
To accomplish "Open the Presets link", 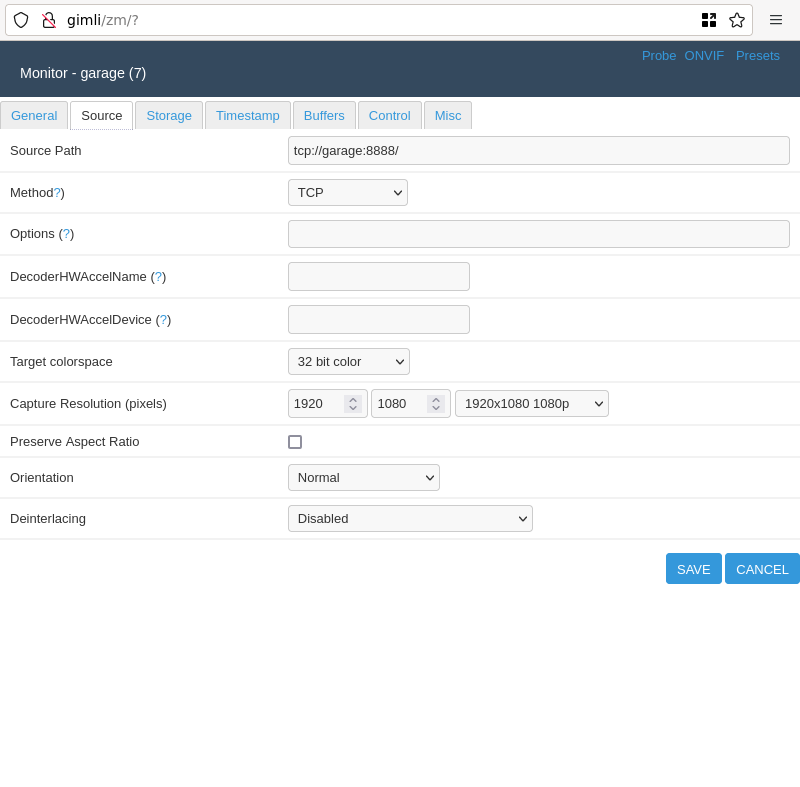I will click(758, 56).
